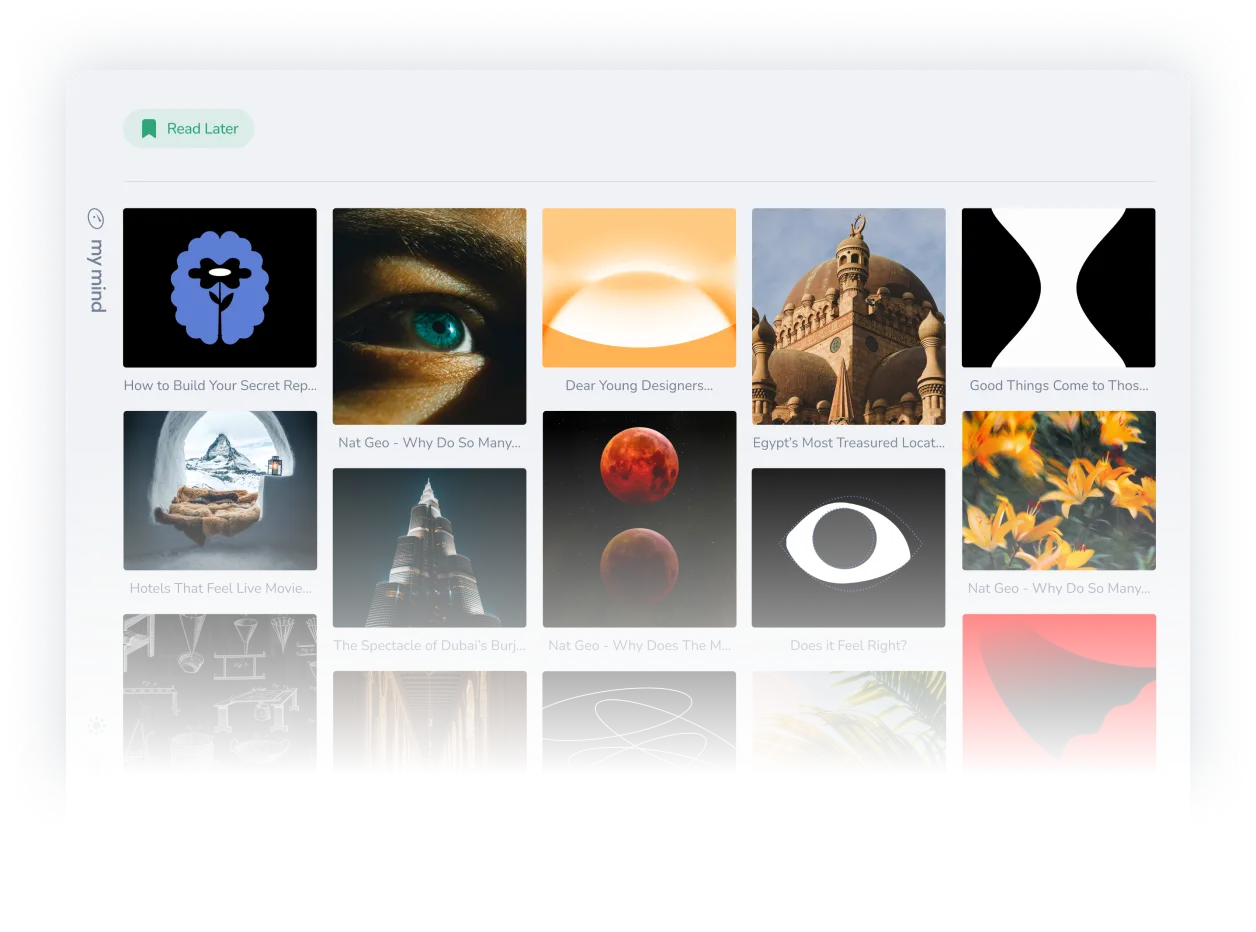The height and width of the screenshot is (932, 1256).
Task: Open the pink red abstract shape thumbnail
Action: pyautogui.click(x=1059, y=693)
